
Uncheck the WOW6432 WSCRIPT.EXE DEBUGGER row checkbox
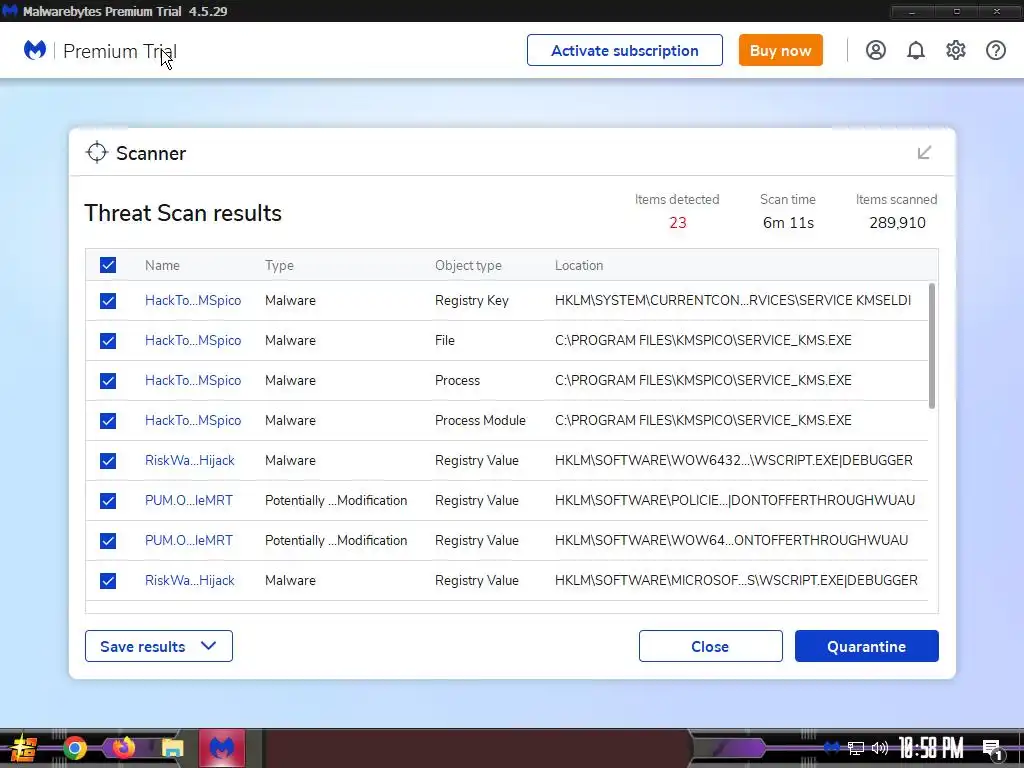[x=108, y=461]
